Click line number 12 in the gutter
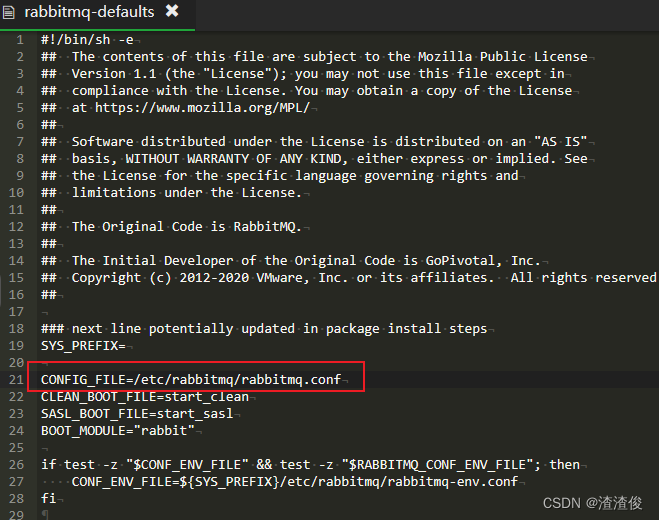The height and width of the screenshot is (520, 659). click(16, 227)
